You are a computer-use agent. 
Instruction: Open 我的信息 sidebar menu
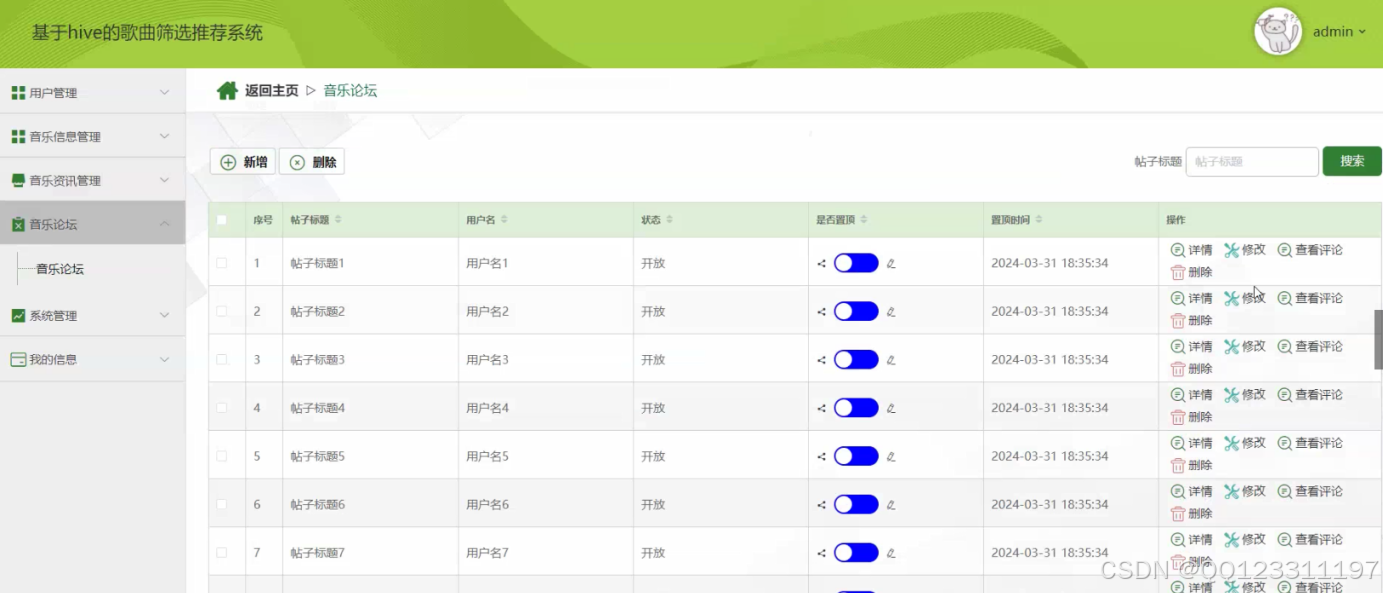click(93, 359)
